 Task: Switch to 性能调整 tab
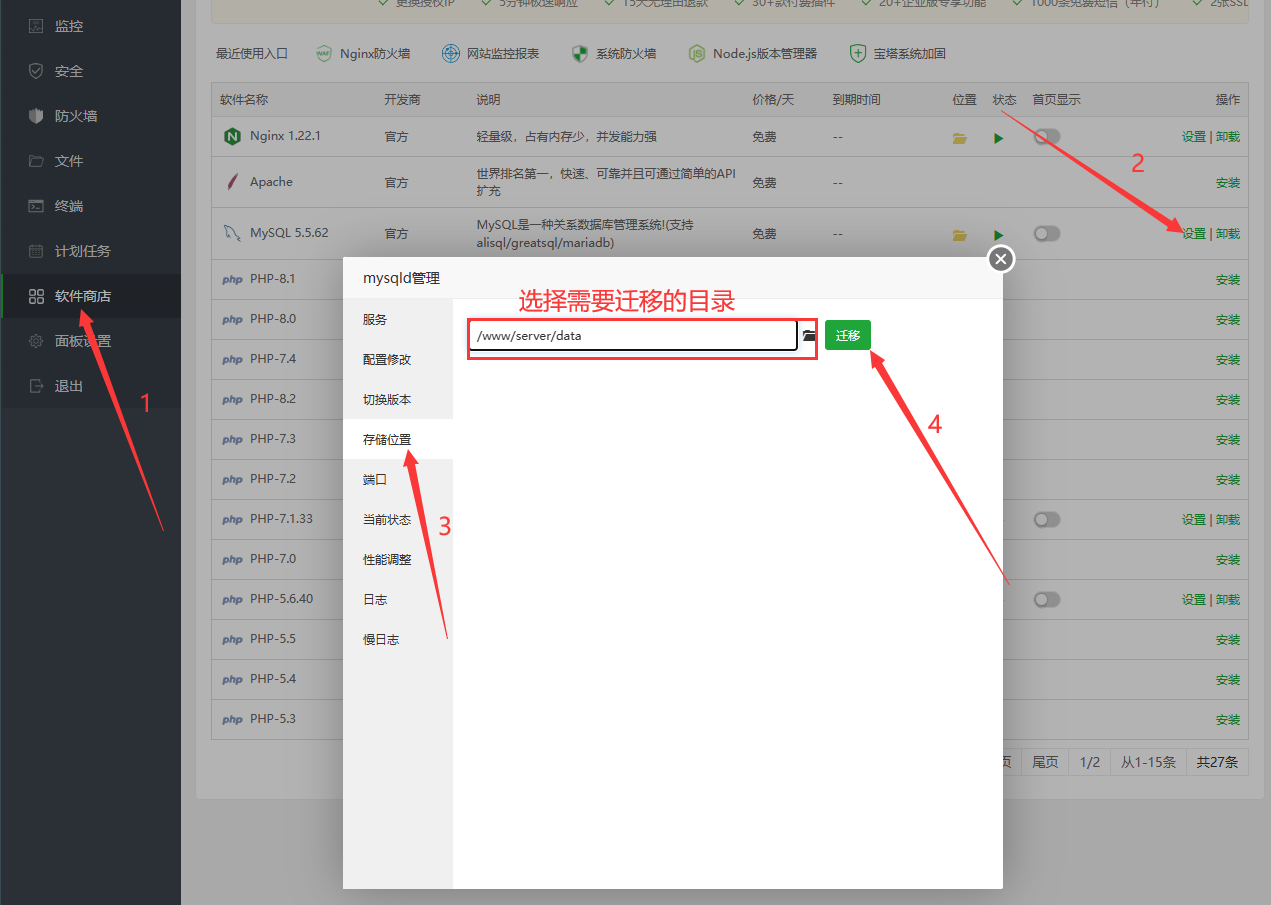click(x=398, y=559)
